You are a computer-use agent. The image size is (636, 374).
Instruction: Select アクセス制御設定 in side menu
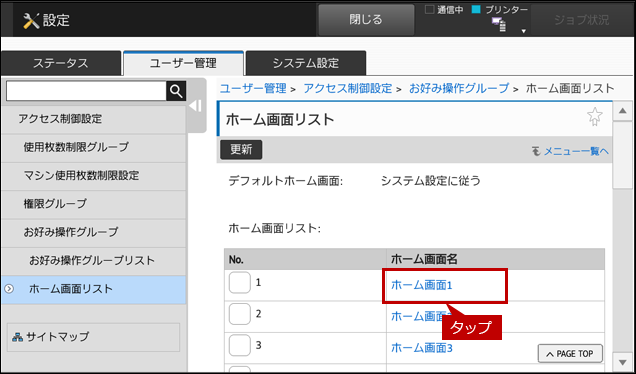(93, 119)
